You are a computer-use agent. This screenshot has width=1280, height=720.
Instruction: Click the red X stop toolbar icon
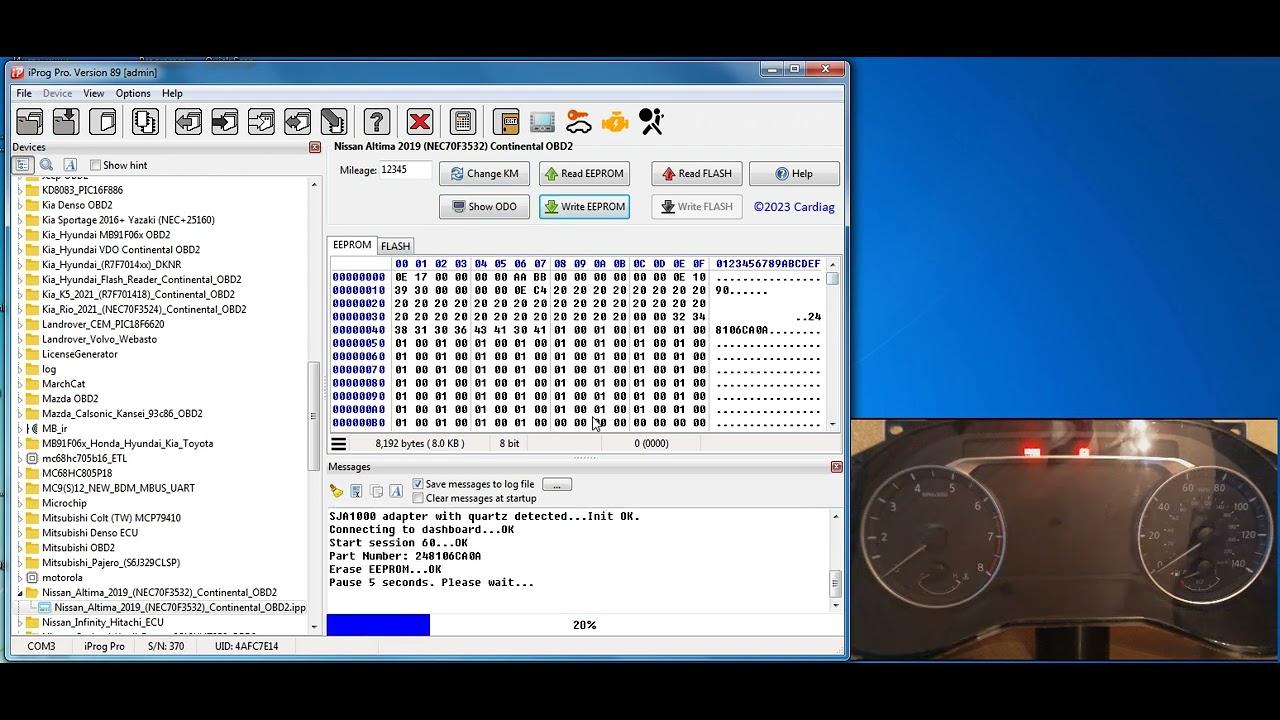tap(420, 122)
